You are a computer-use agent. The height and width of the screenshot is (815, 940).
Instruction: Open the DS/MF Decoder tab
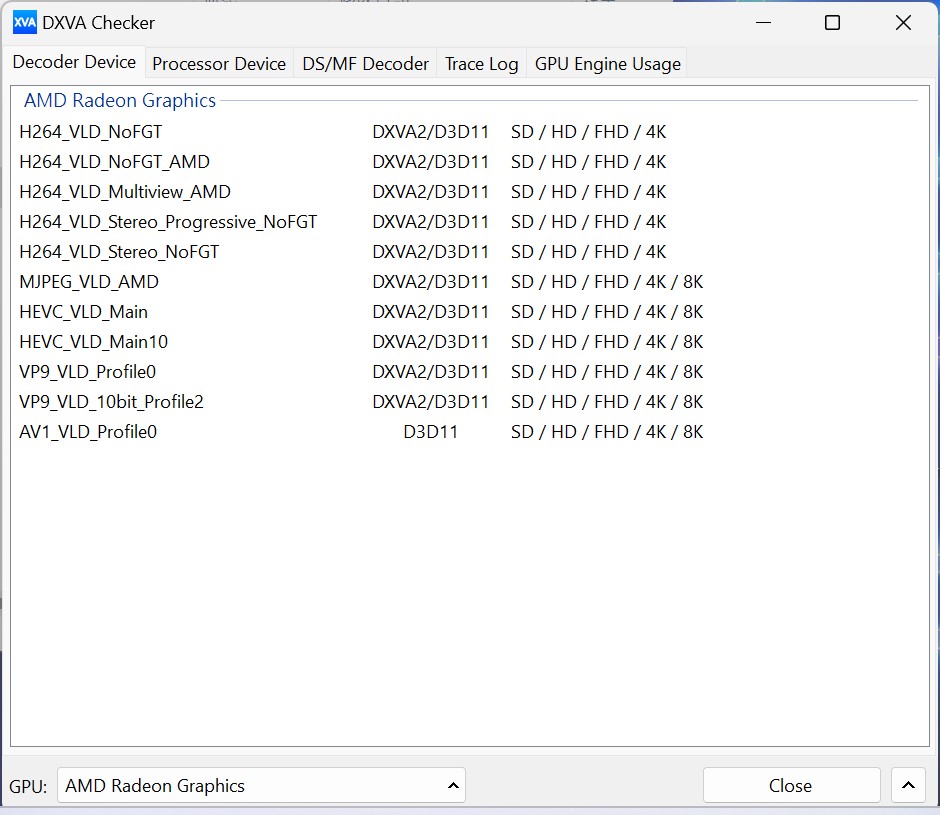click(x=365, y=64)
